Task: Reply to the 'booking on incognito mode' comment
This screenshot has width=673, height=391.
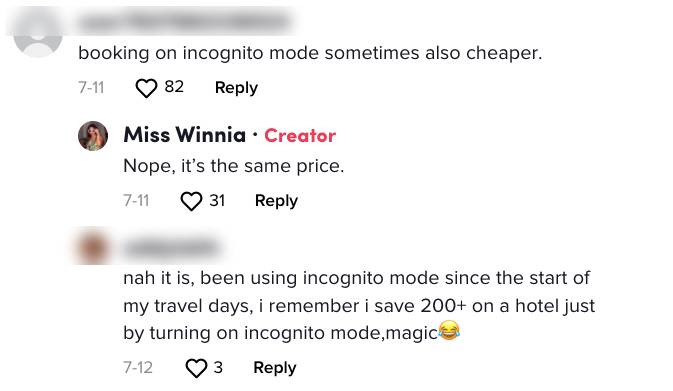Action: coord(236,88)
